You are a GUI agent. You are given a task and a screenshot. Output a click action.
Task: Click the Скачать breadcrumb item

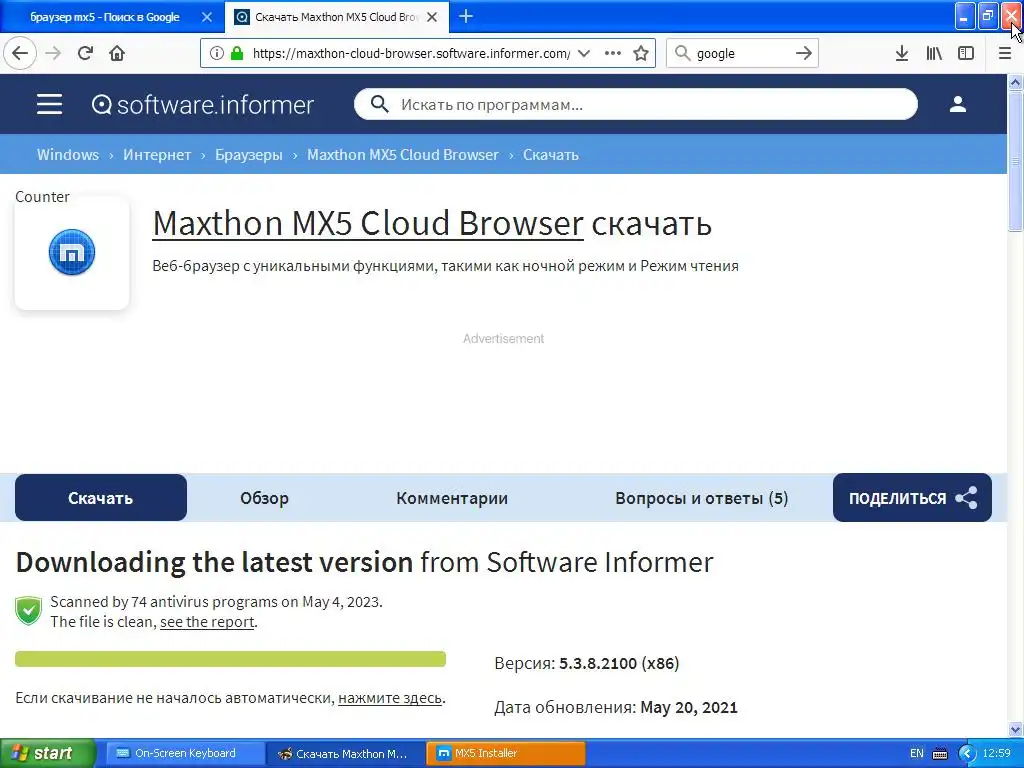(x=551, y=155)
